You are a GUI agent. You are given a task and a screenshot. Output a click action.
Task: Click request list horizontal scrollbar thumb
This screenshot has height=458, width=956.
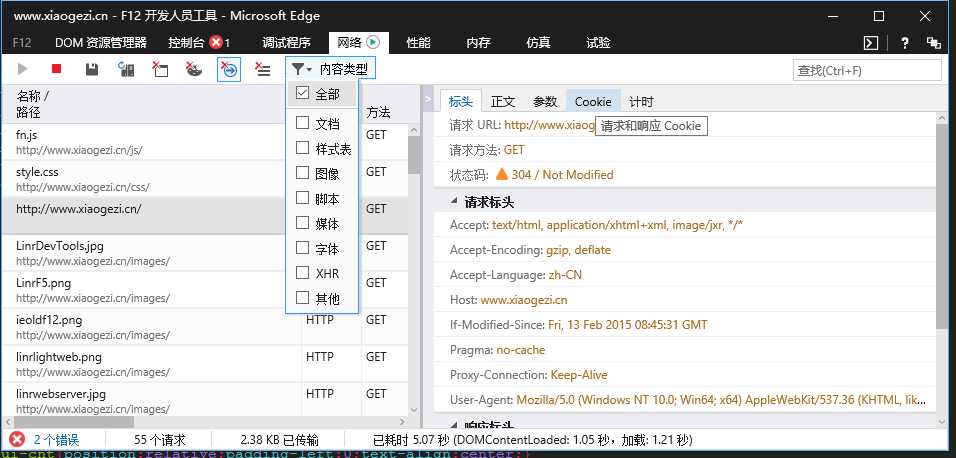click(x=73, y=422)
